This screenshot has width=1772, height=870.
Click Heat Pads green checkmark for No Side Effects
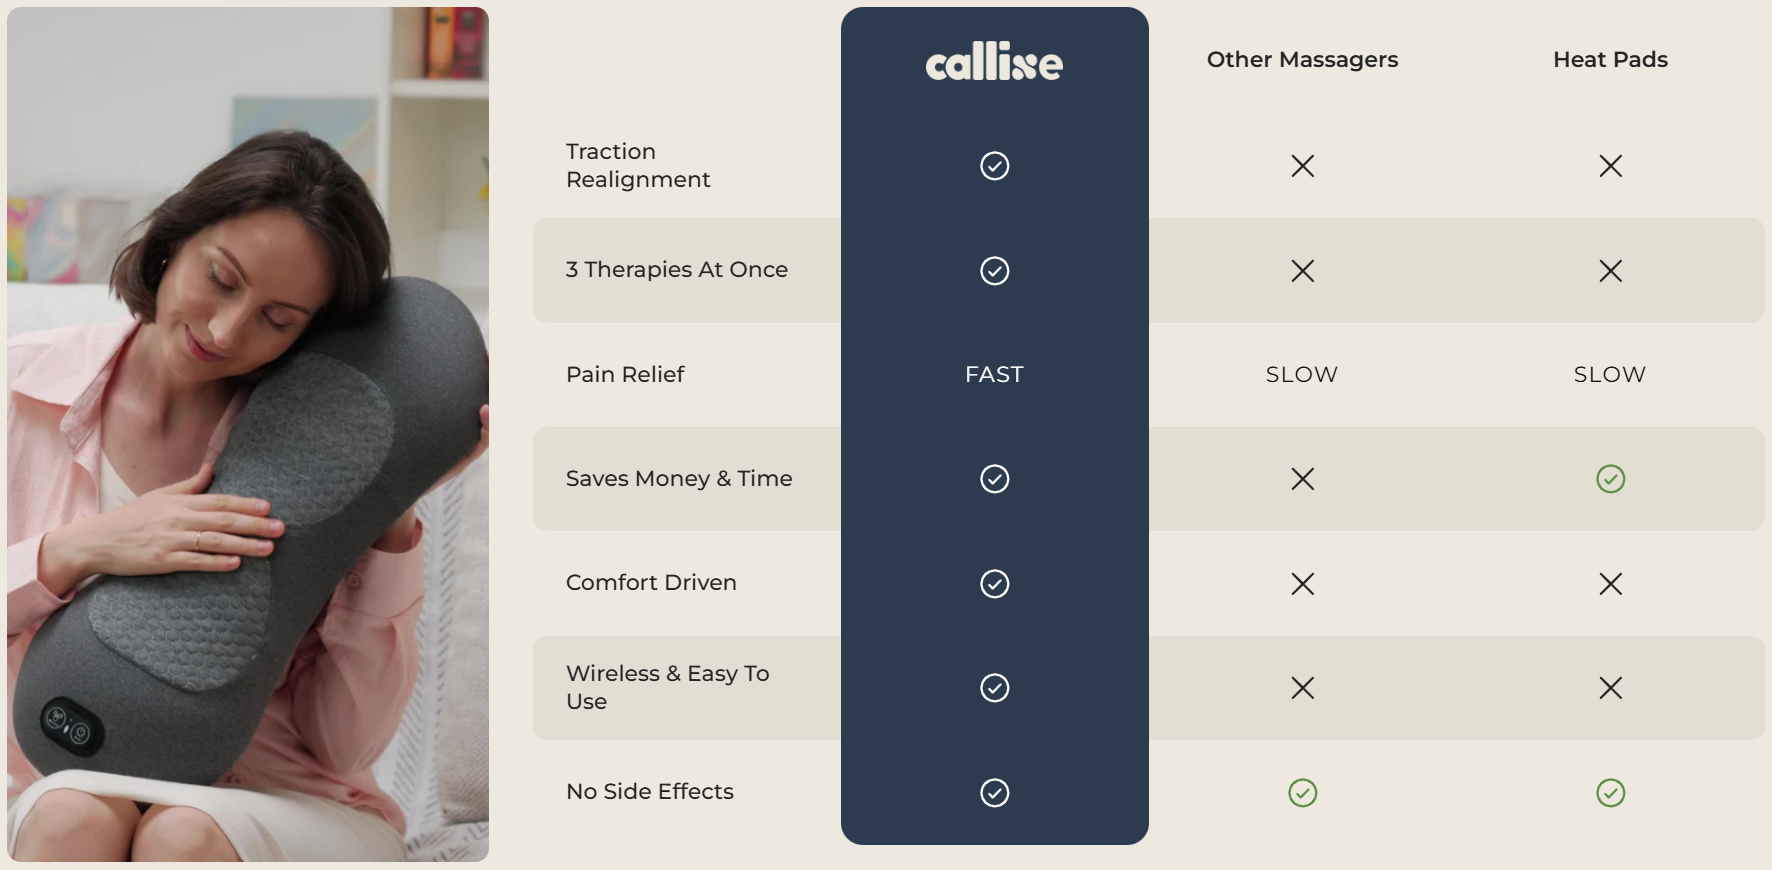tap(1610, 793)
